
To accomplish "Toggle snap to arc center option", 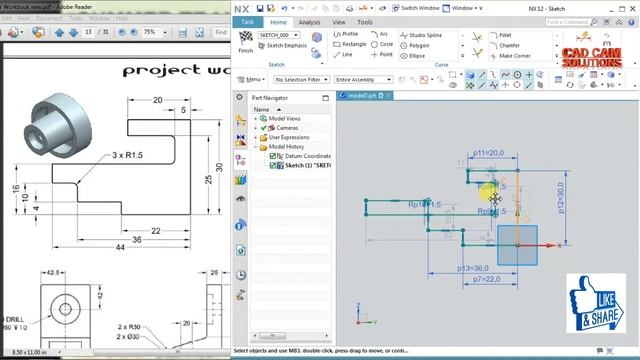I will (x=517, y=75).
